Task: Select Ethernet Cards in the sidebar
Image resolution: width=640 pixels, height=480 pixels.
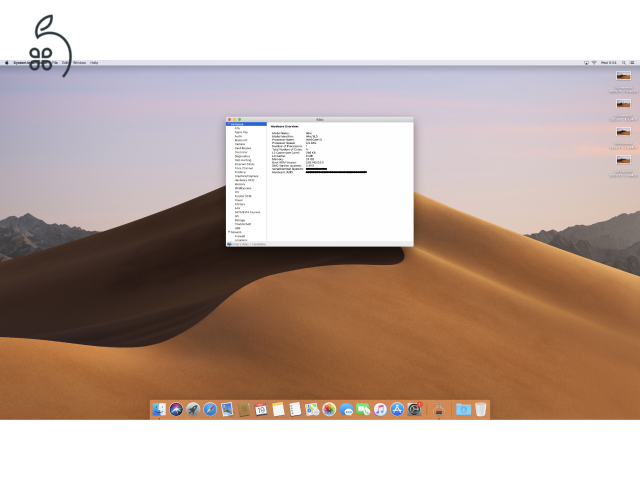Action: pos(244,164)
